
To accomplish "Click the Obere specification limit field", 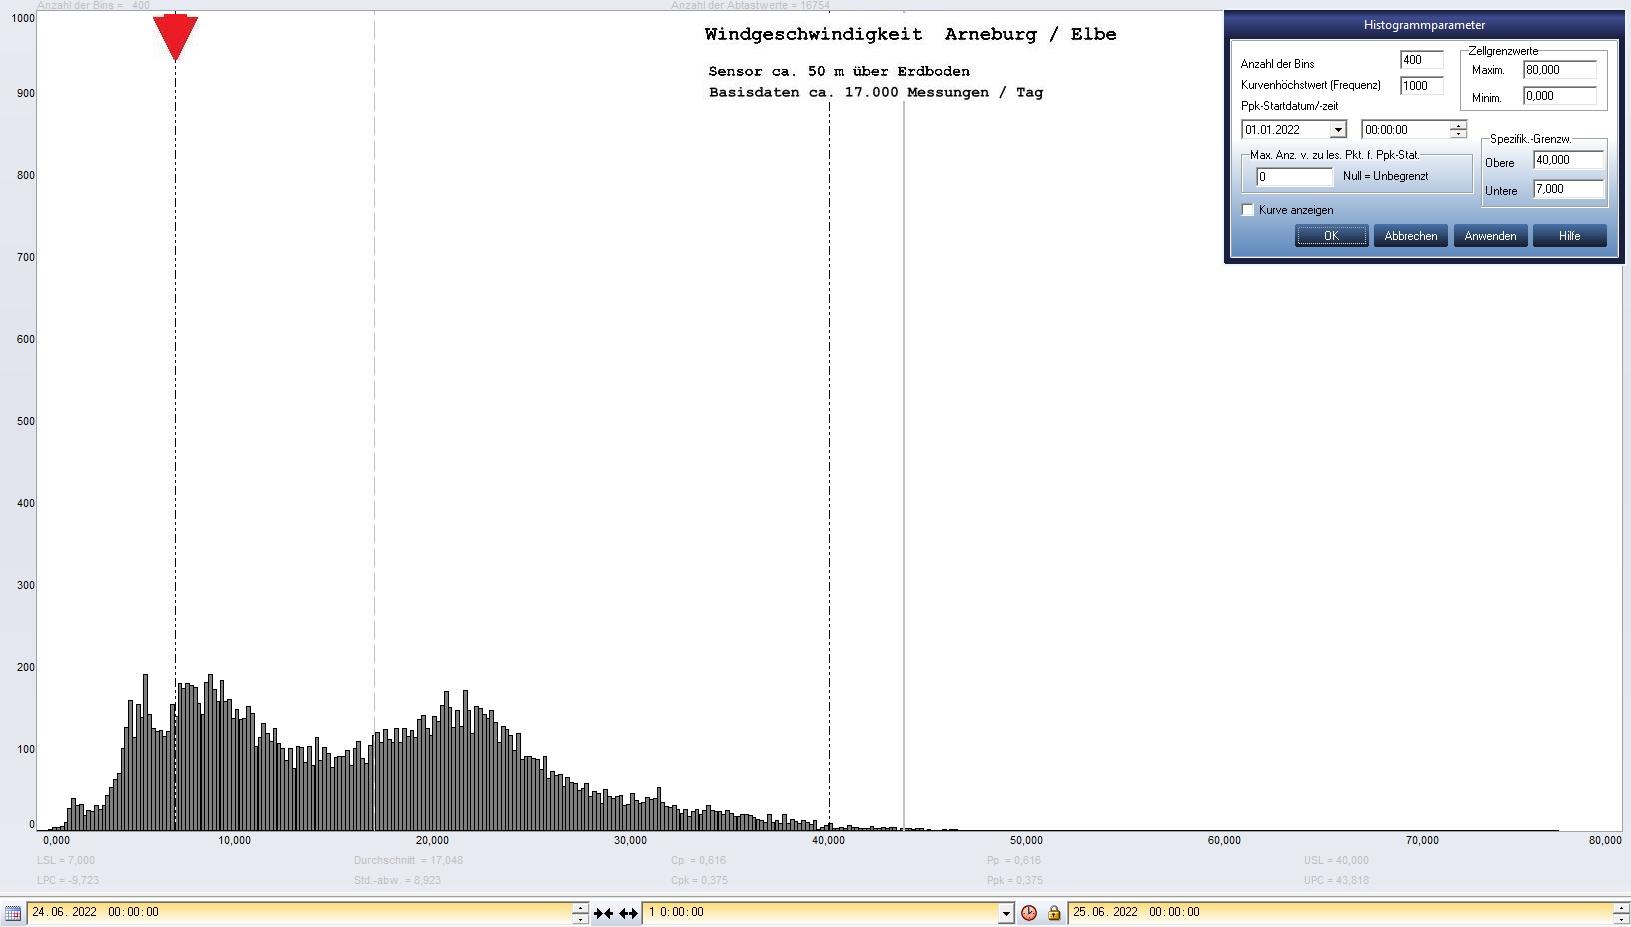I will pos(1567,160).
